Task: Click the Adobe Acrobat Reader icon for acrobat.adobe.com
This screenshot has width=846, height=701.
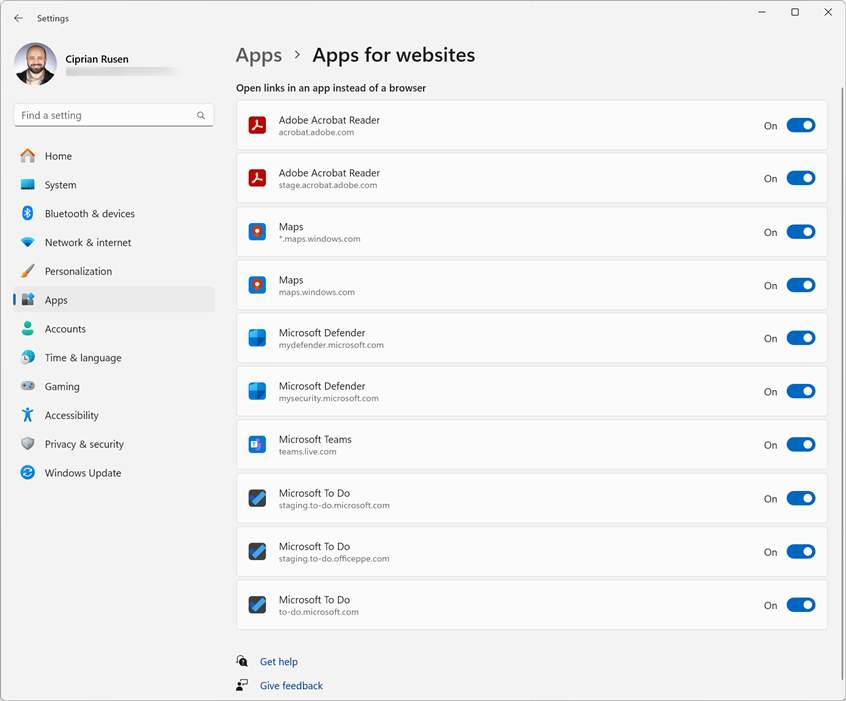Action: tap(257, 125)
